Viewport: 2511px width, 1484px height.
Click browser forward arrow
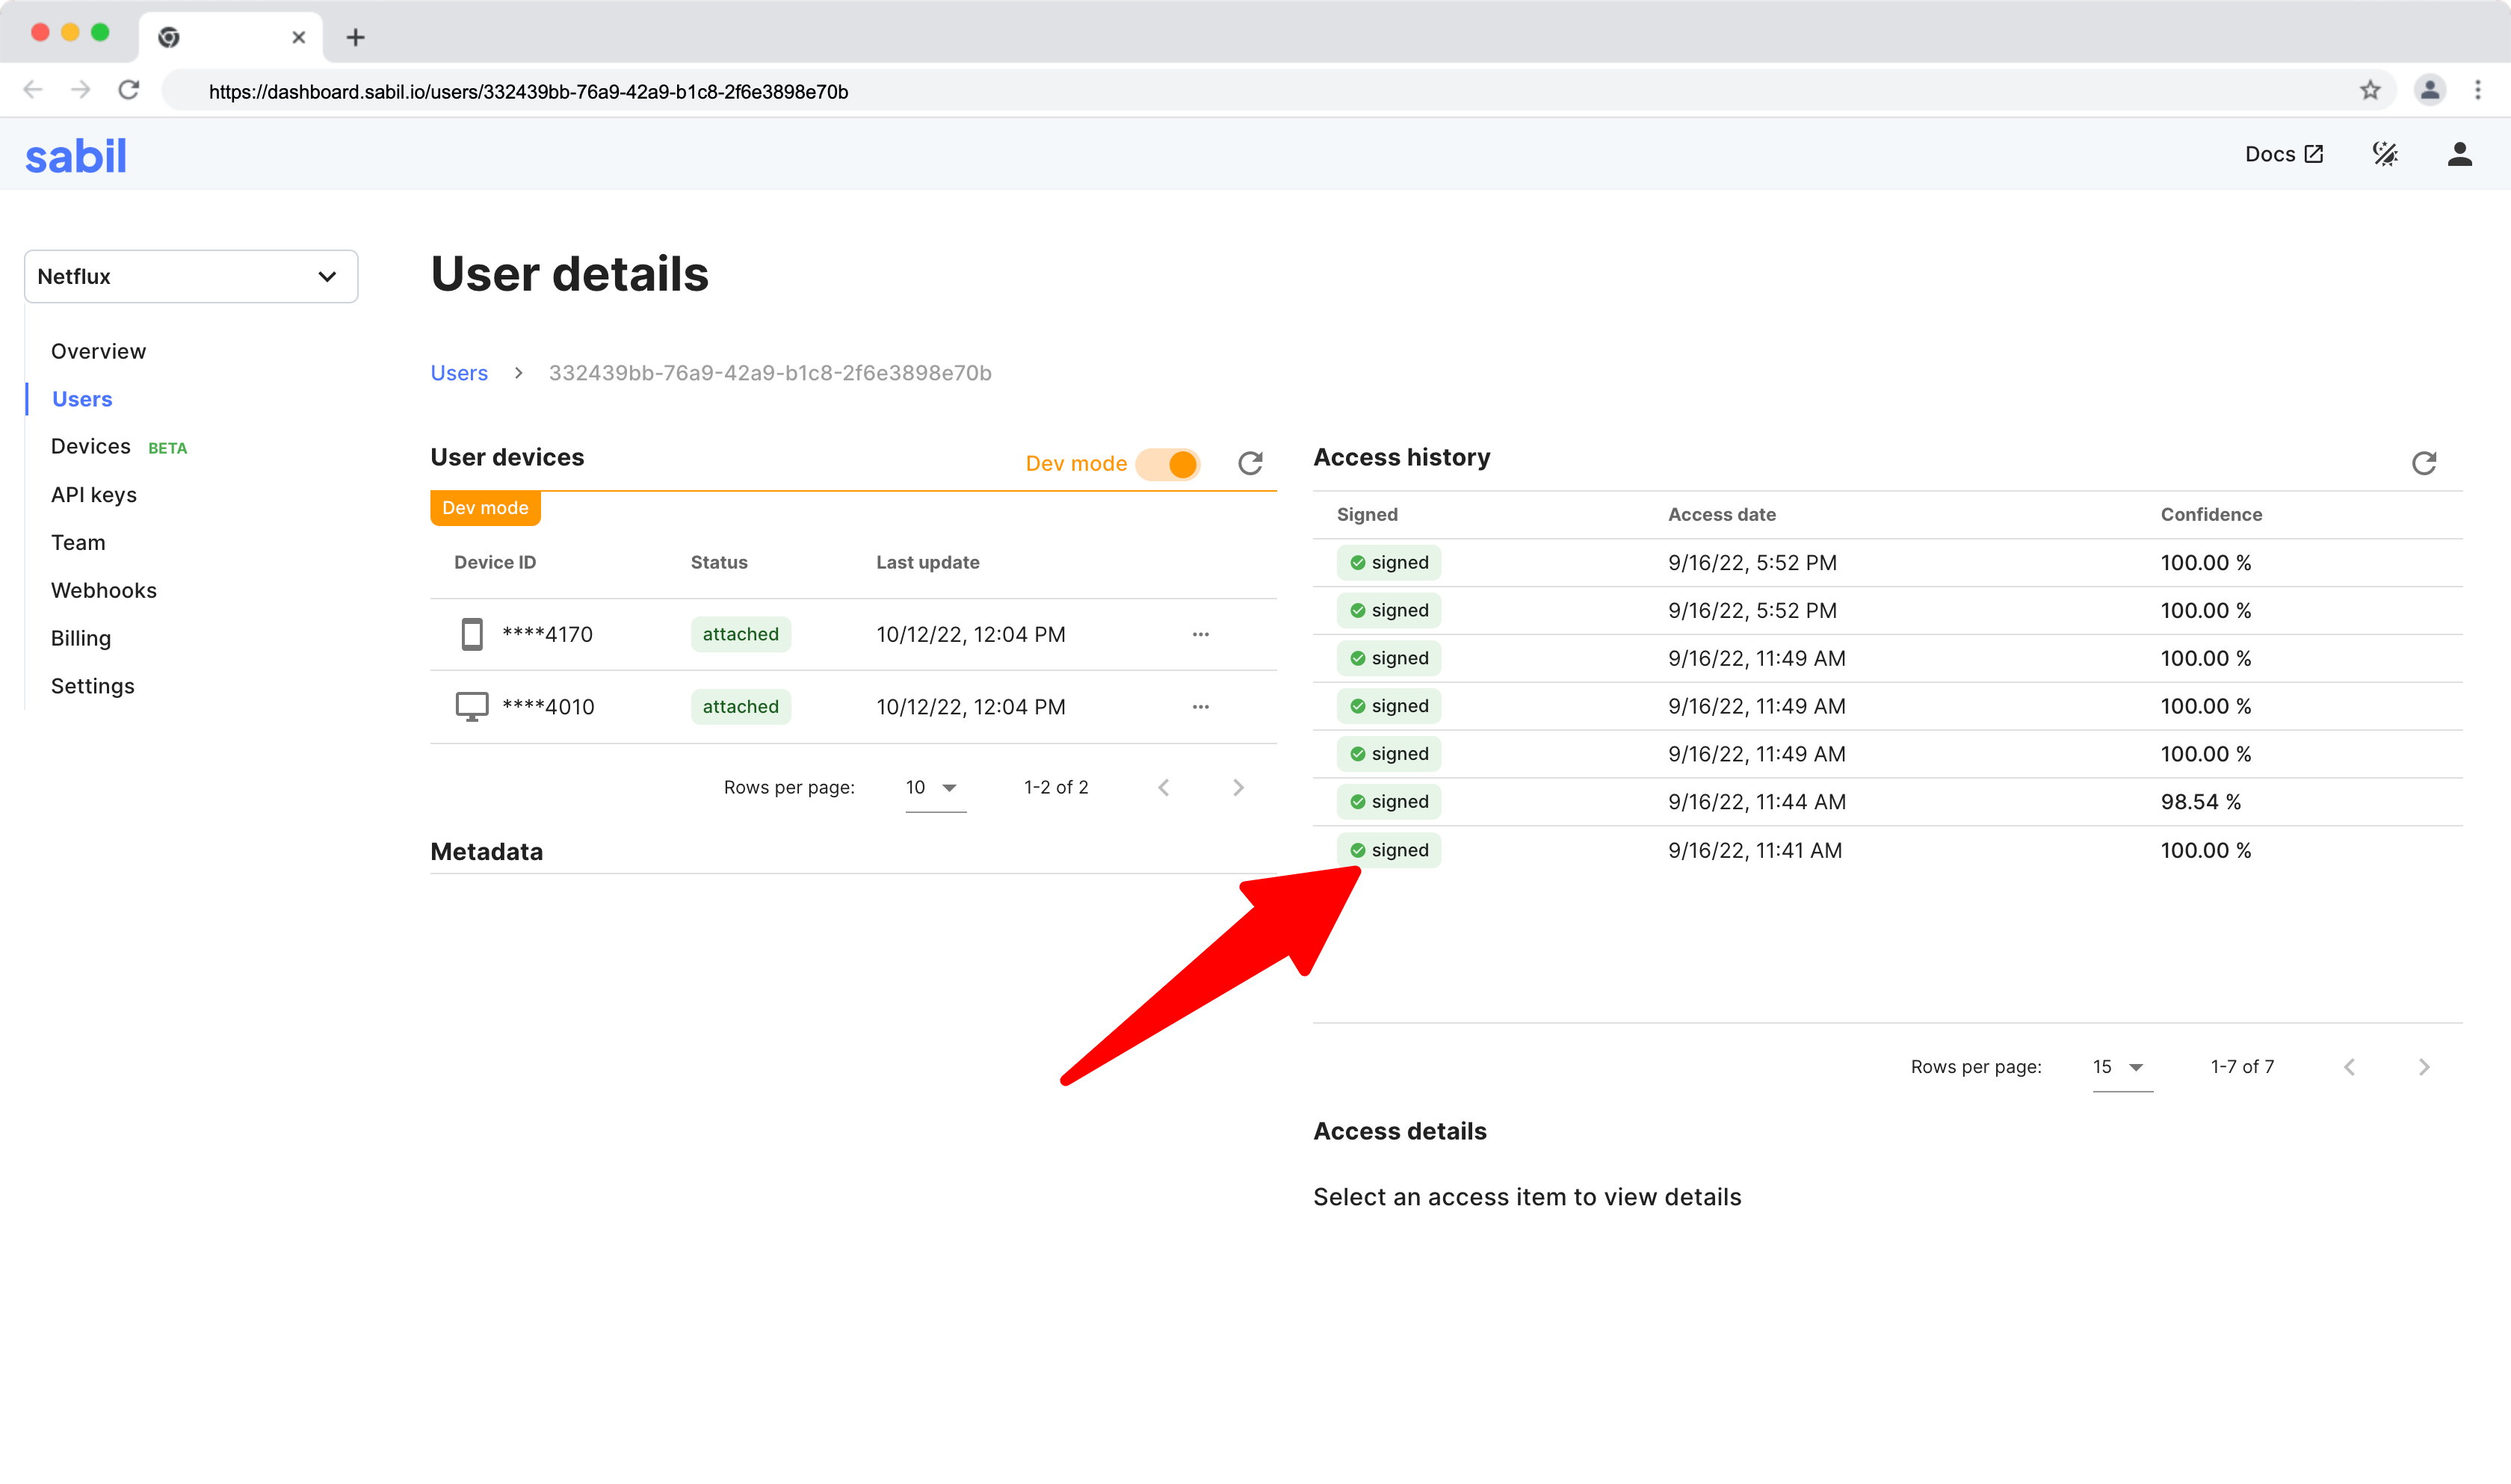(81, 90)
